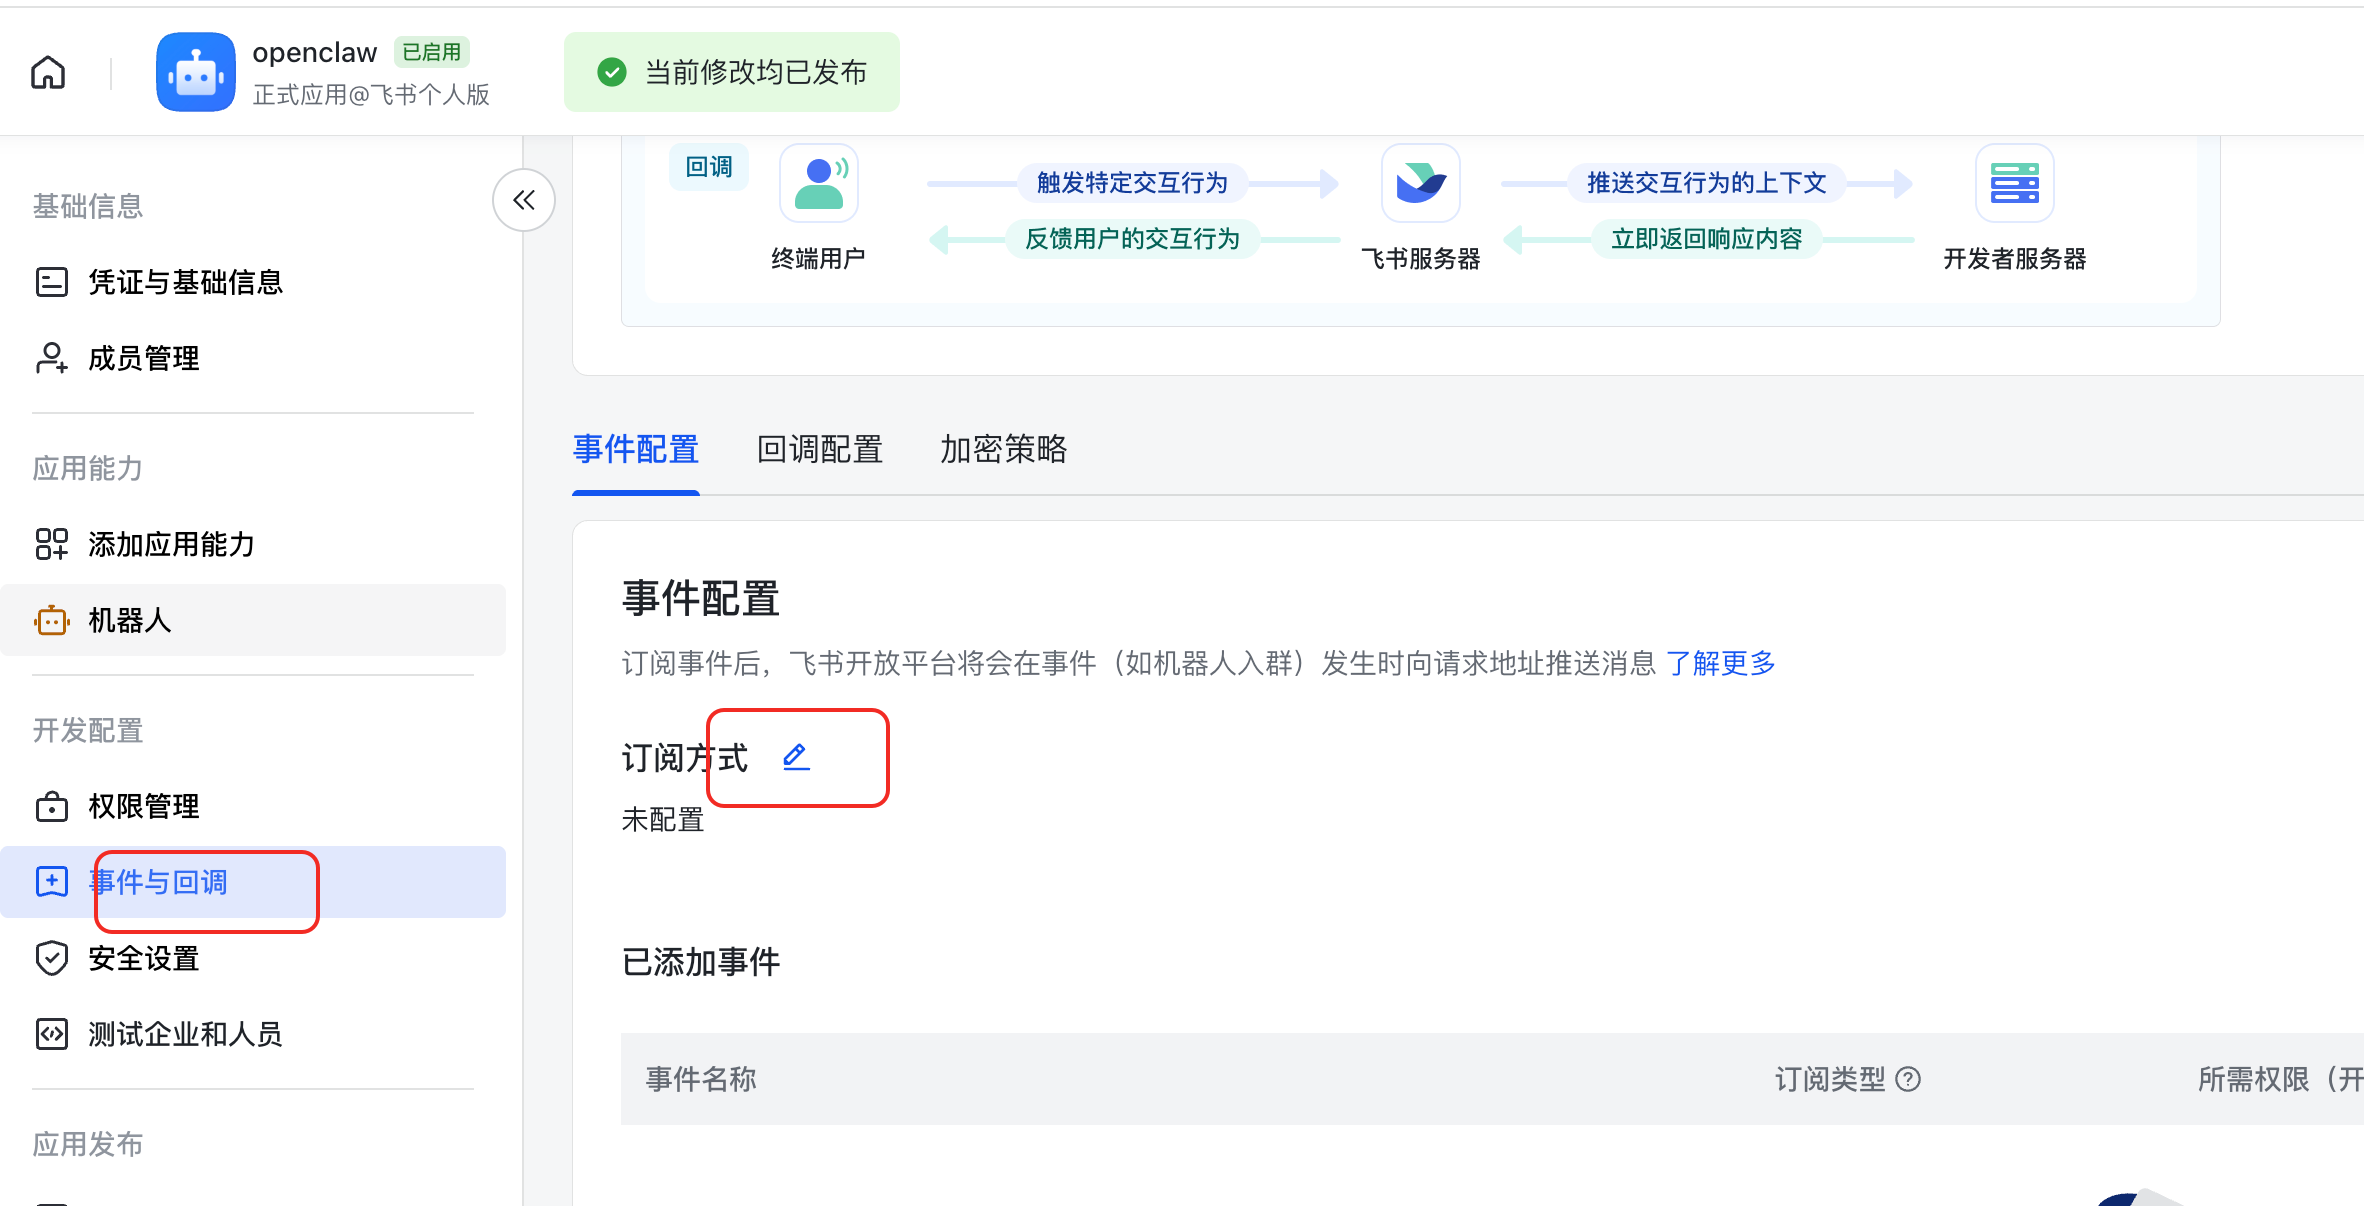Image resolution: width=2364 pixels, height=1206 pixels.
Task: Open the 机器人 sidebar entry
Action: tap(130, 620)
